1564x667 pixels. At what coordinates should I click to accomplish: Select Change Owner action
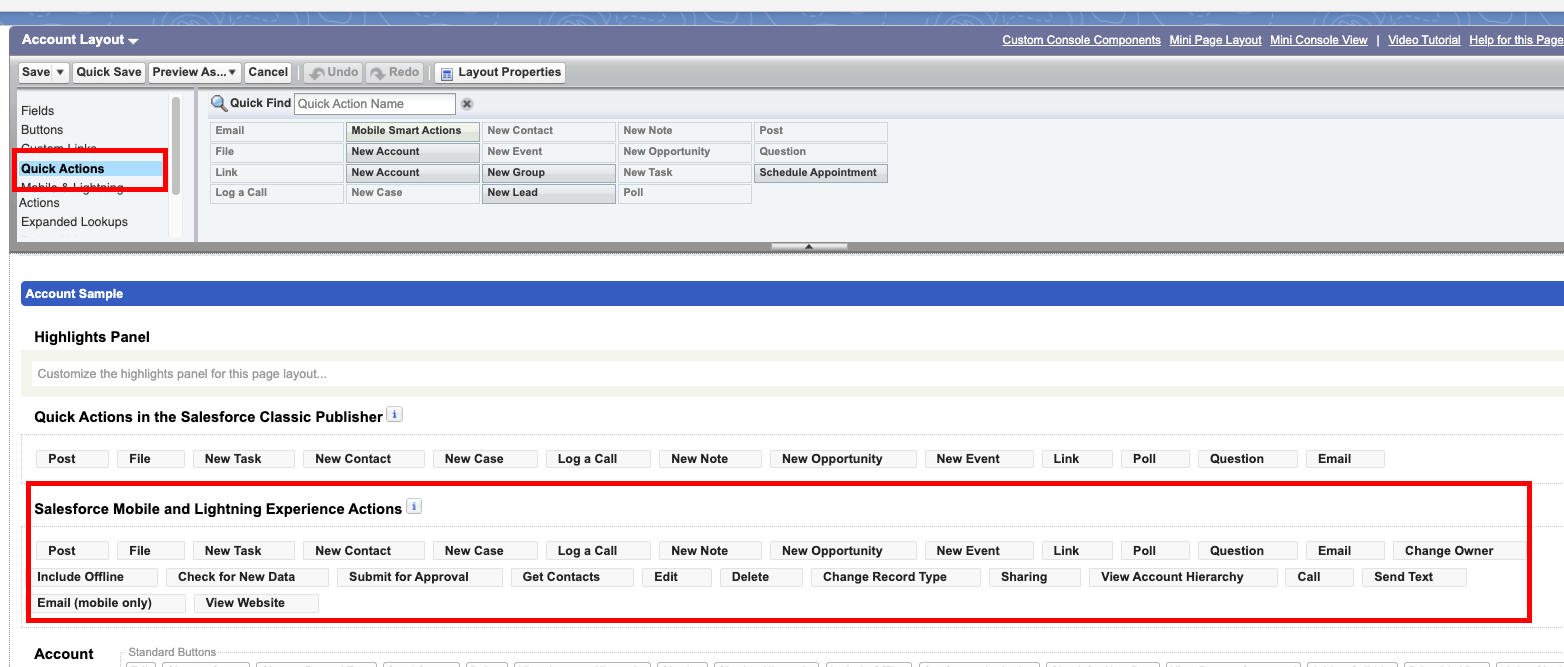point(1459,551)
